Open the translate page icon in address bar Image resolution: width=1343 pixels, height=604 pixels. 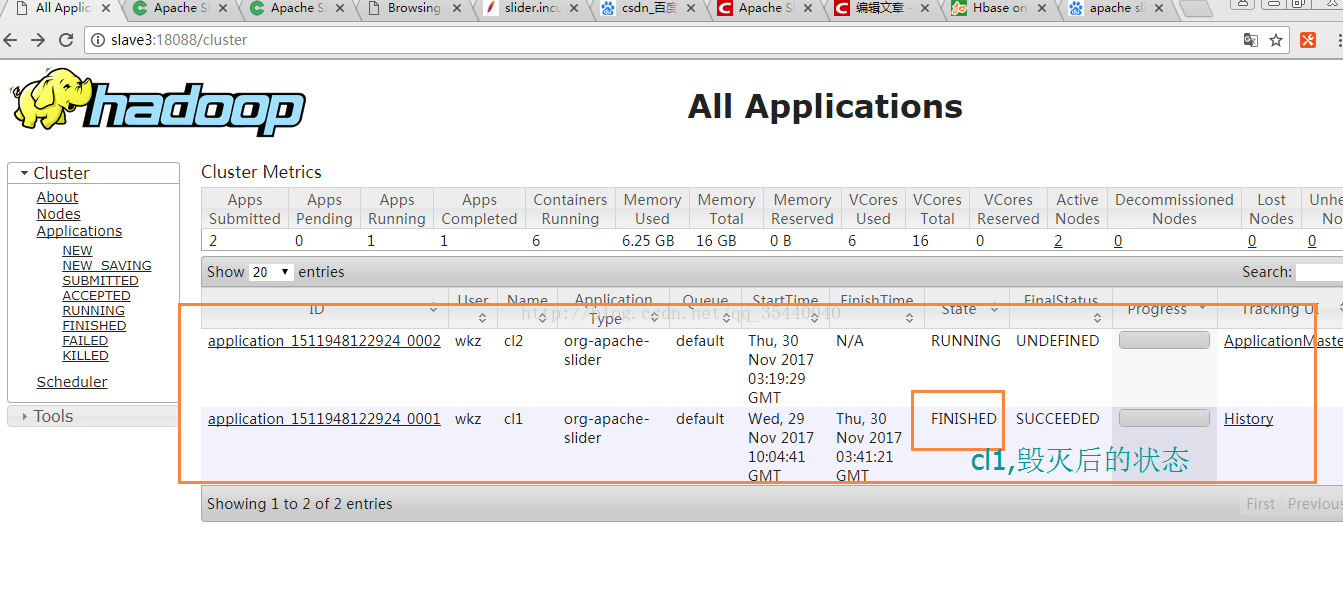(1251, 40)
